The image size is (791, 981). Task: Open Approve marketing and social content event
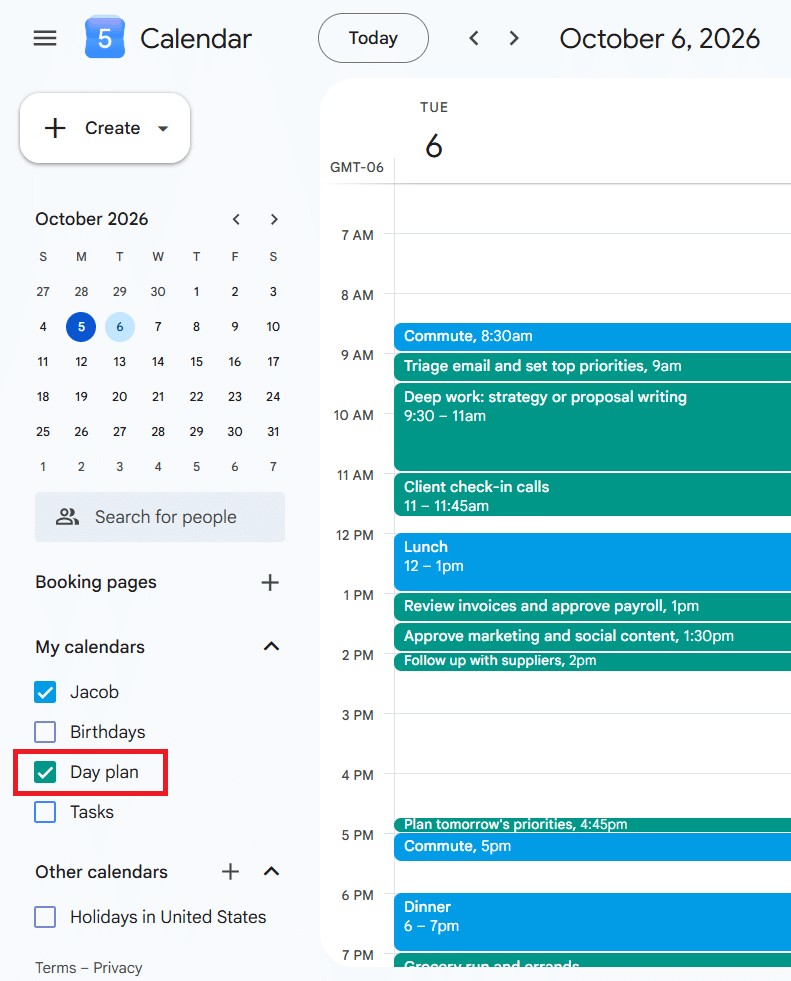tap(592, 637)
